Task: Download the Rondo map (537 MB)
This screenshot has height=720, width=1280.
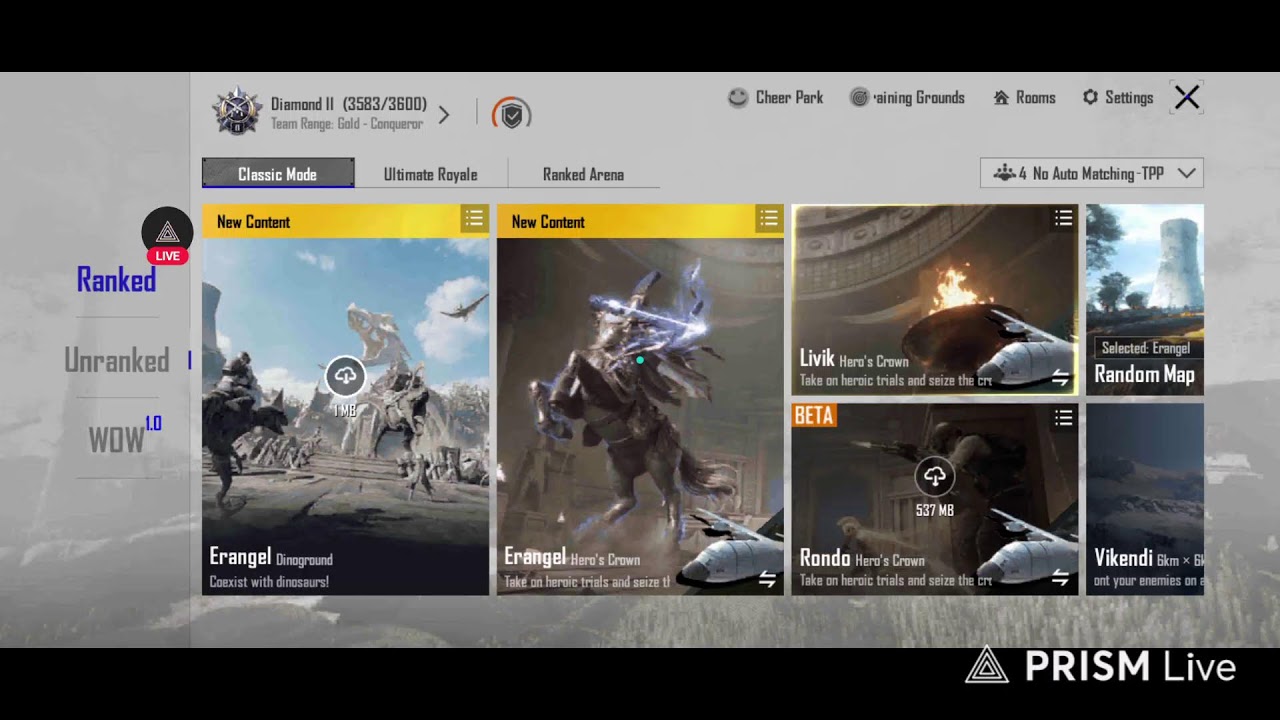Action: (935, 477)
